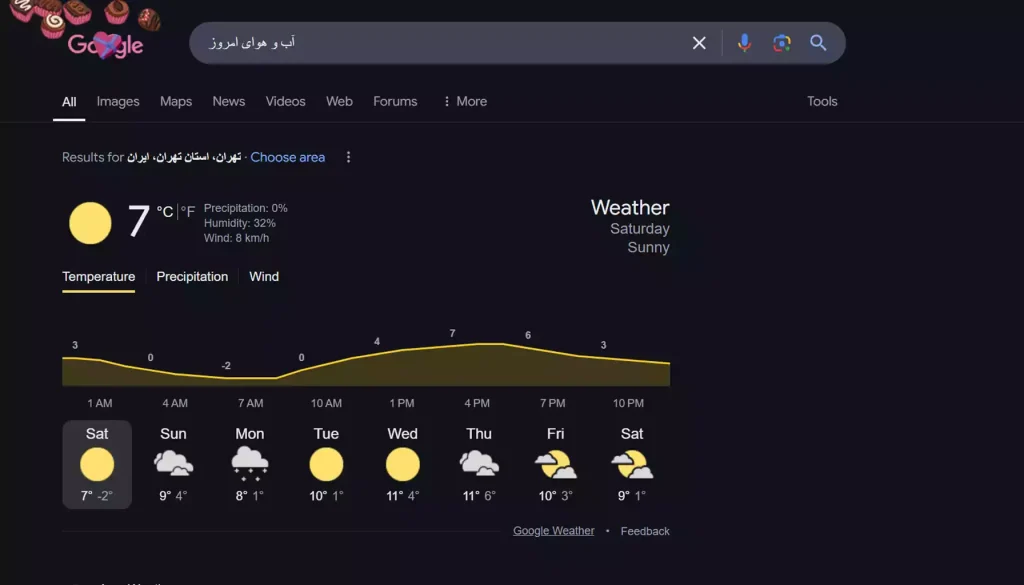The width and height of the screenshot is (1024, 585).
Task: Select Saturday's highlighted forecast card
Action: (96, 464)
